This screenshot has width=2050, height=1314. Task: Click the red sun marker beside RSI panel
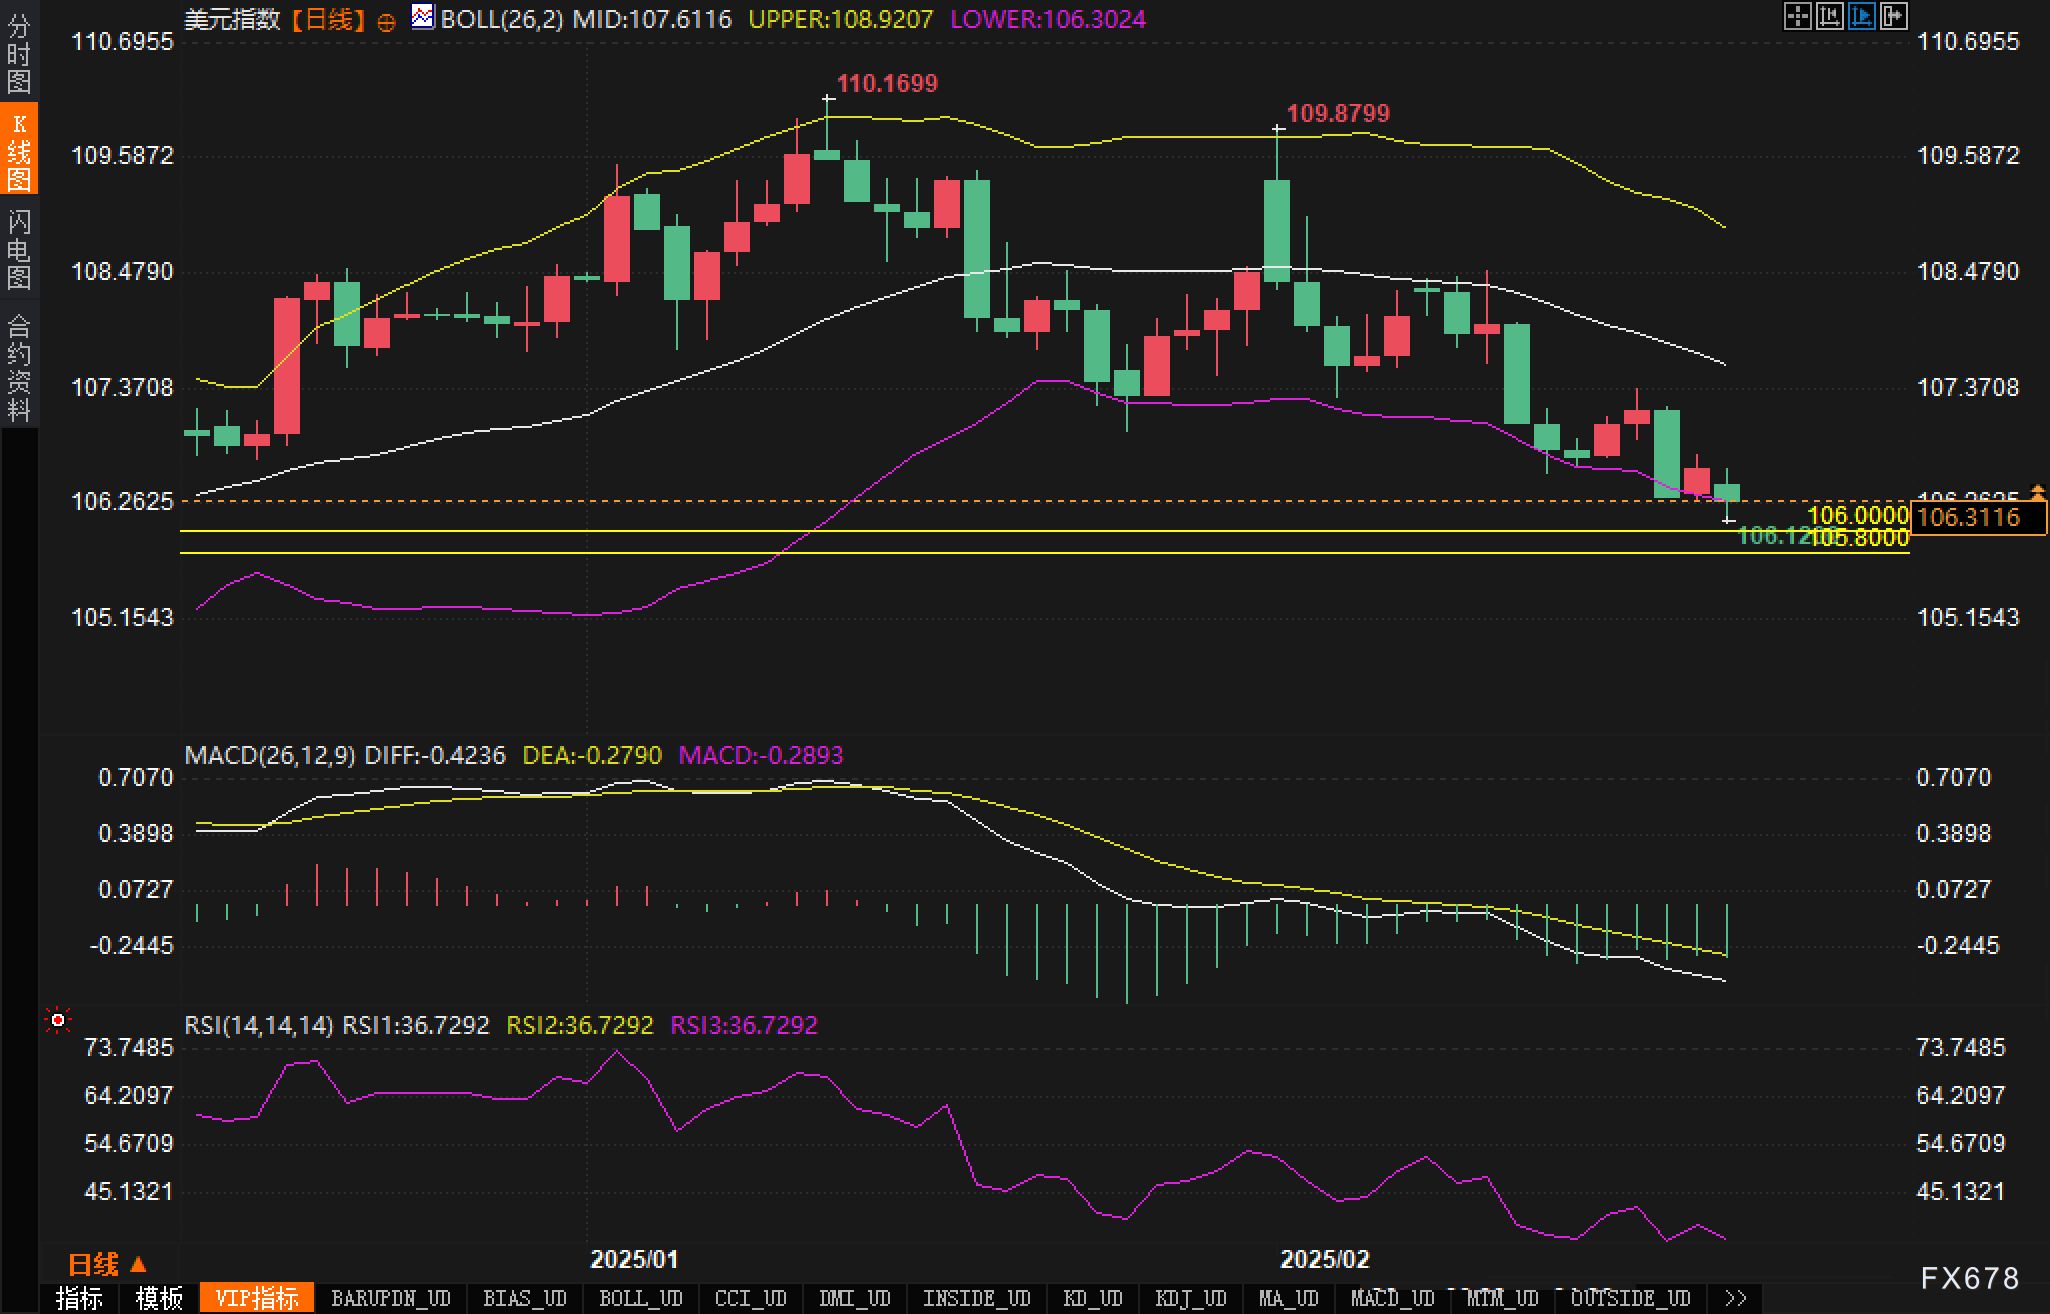click(x=58, y=1020)
